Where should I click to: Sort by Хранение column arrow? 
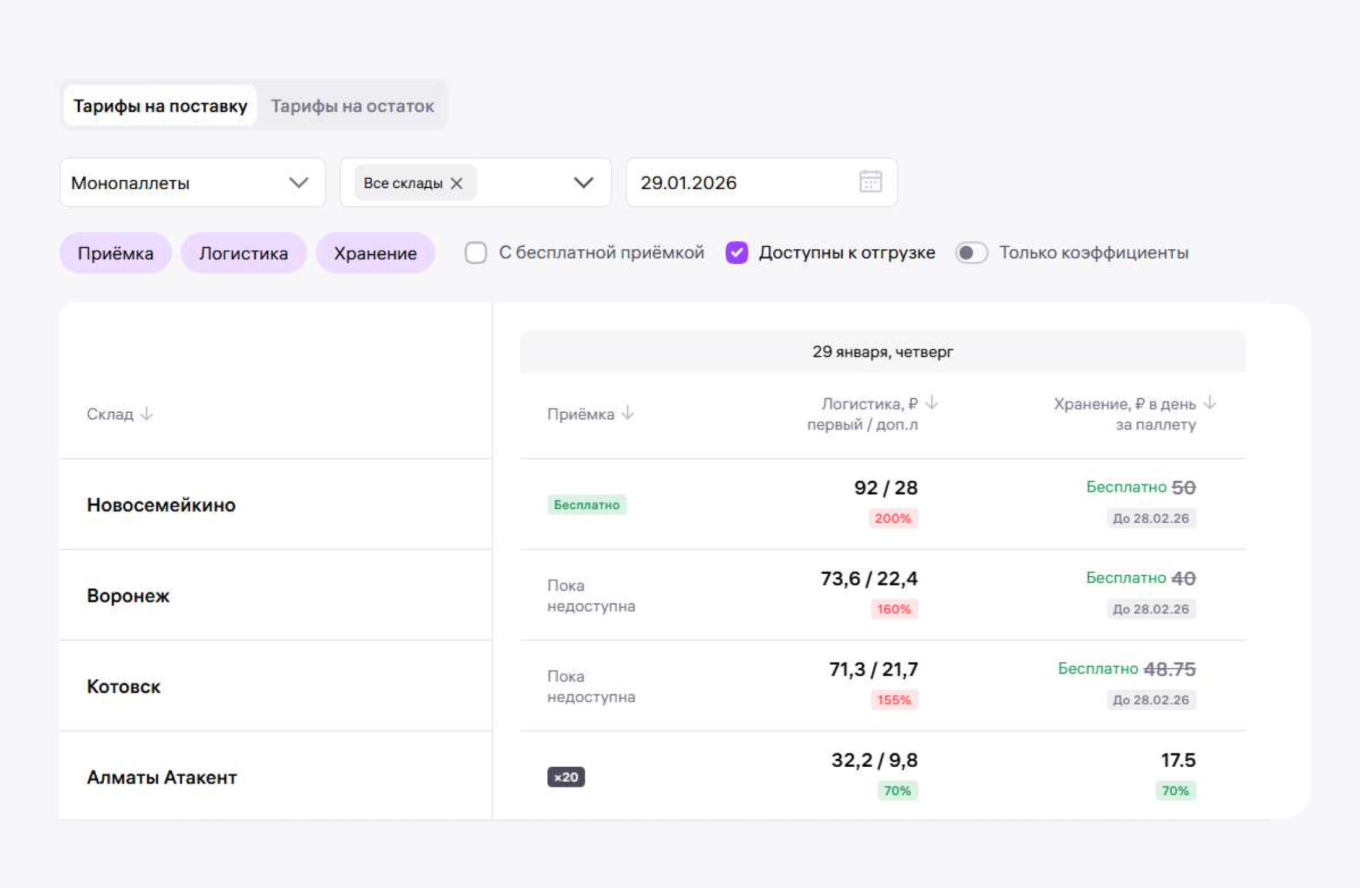pos(1209,403)
